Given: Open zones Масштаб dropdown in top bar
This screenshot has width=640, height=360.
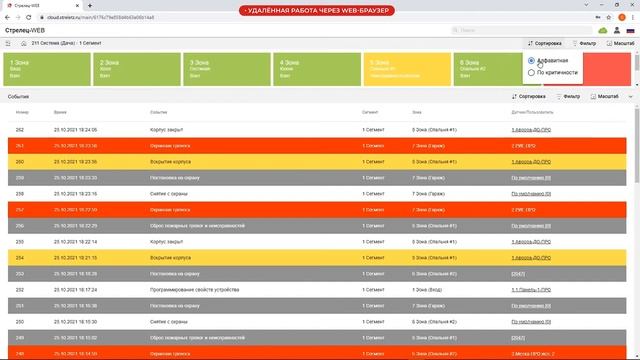Looking at the screenshot, I should 620,43.
